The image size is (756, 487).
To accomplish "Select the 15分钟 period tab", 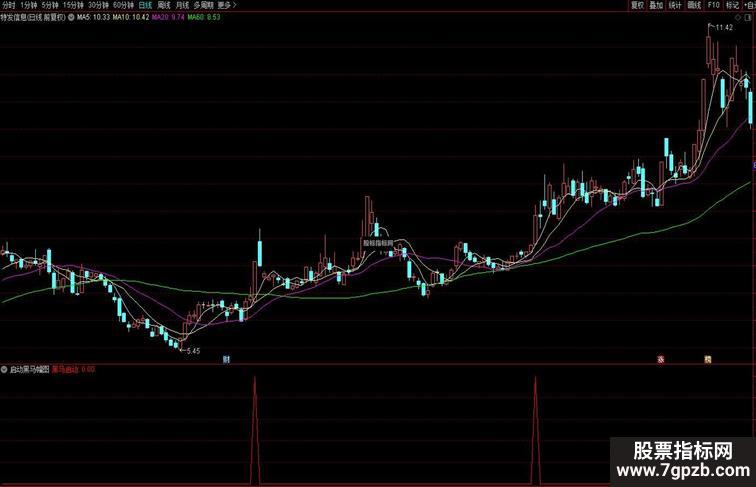I will (73, 5).
